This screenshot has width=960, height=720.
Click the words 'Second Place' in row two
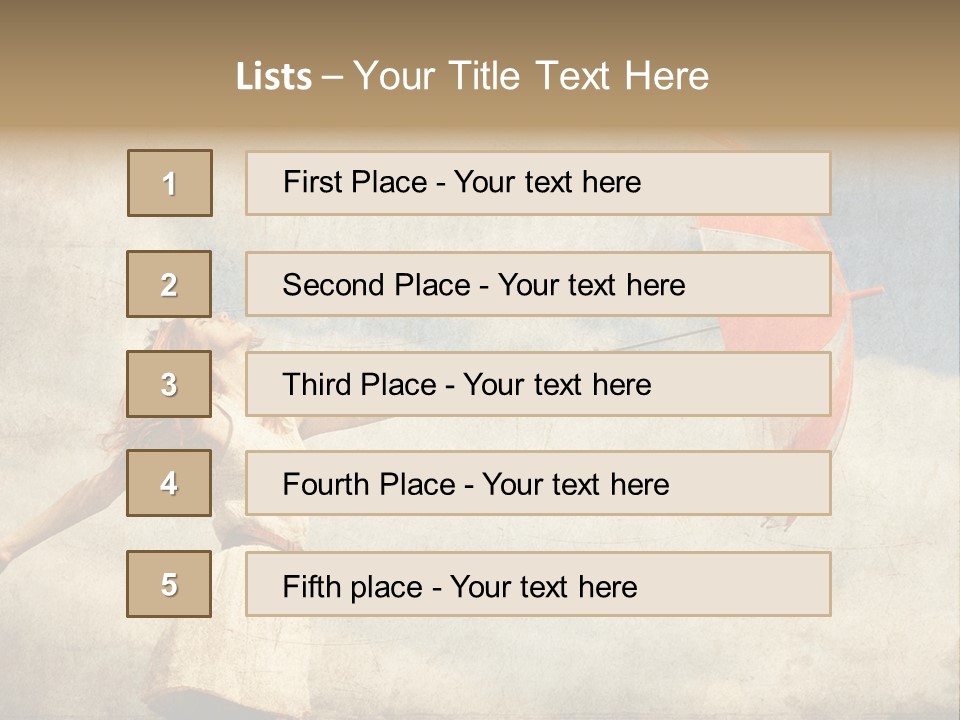(377, 285)
